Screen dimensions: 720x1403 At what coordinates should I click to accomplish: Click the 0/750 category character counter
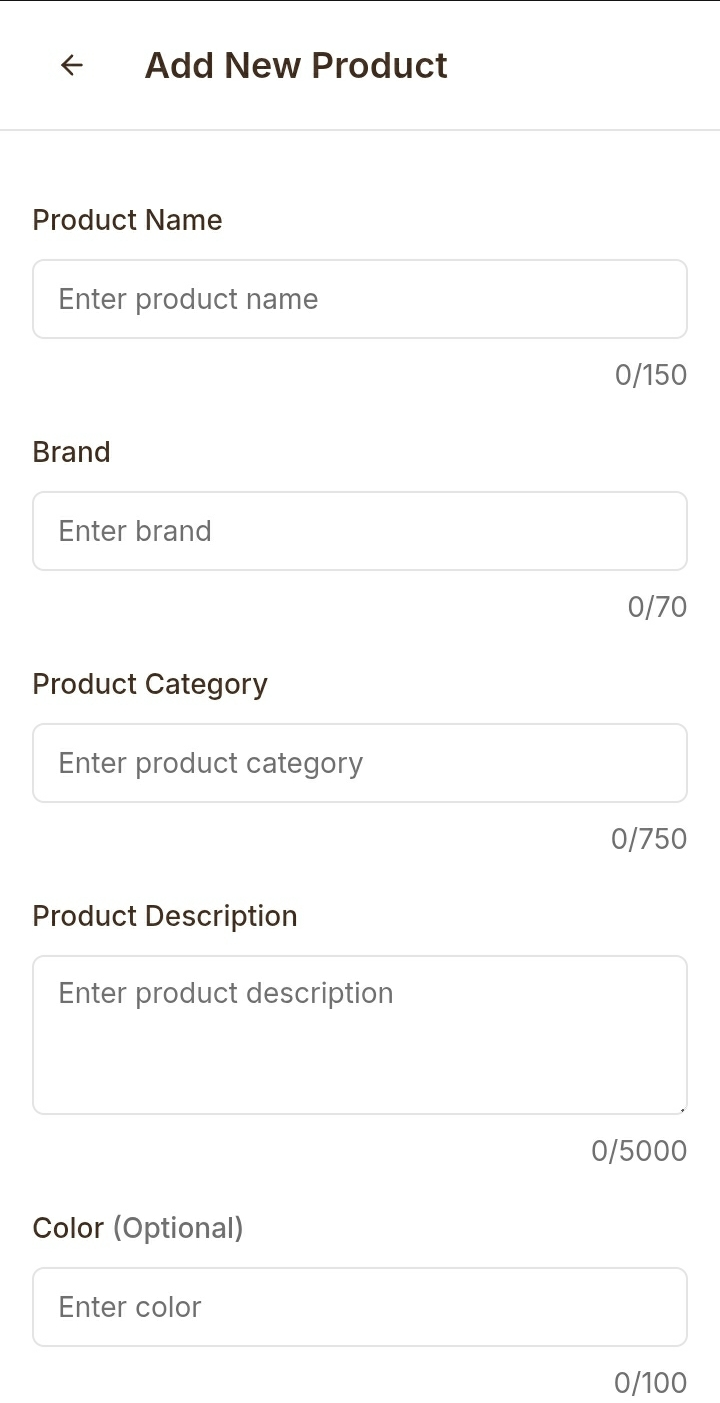649,839
